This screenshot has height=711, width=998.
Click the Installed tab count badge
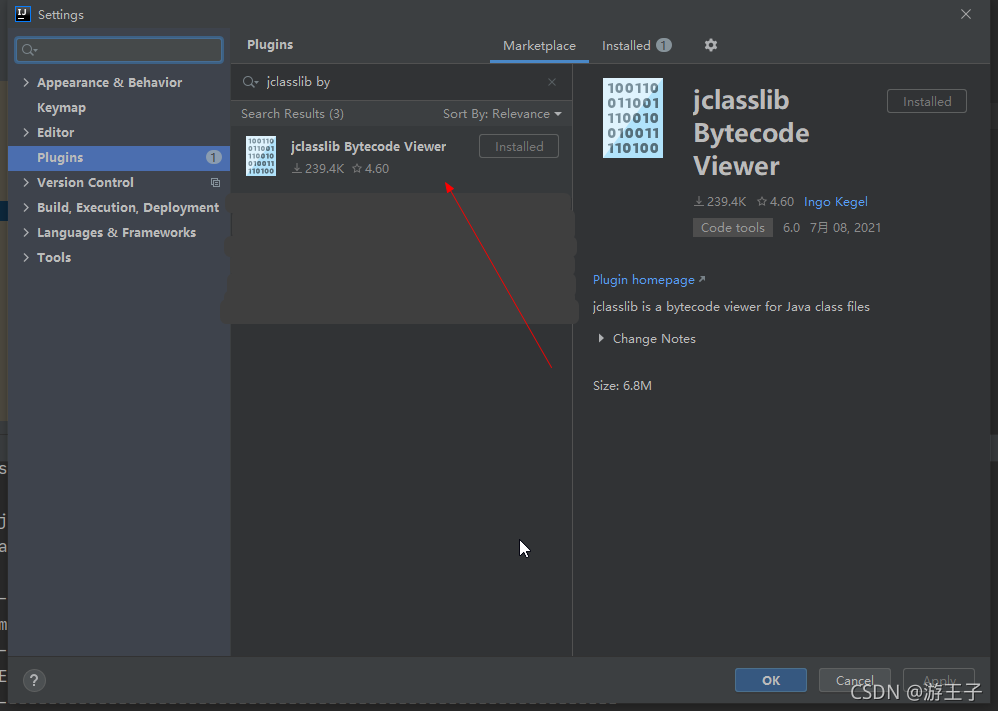[x=664, y=45]
